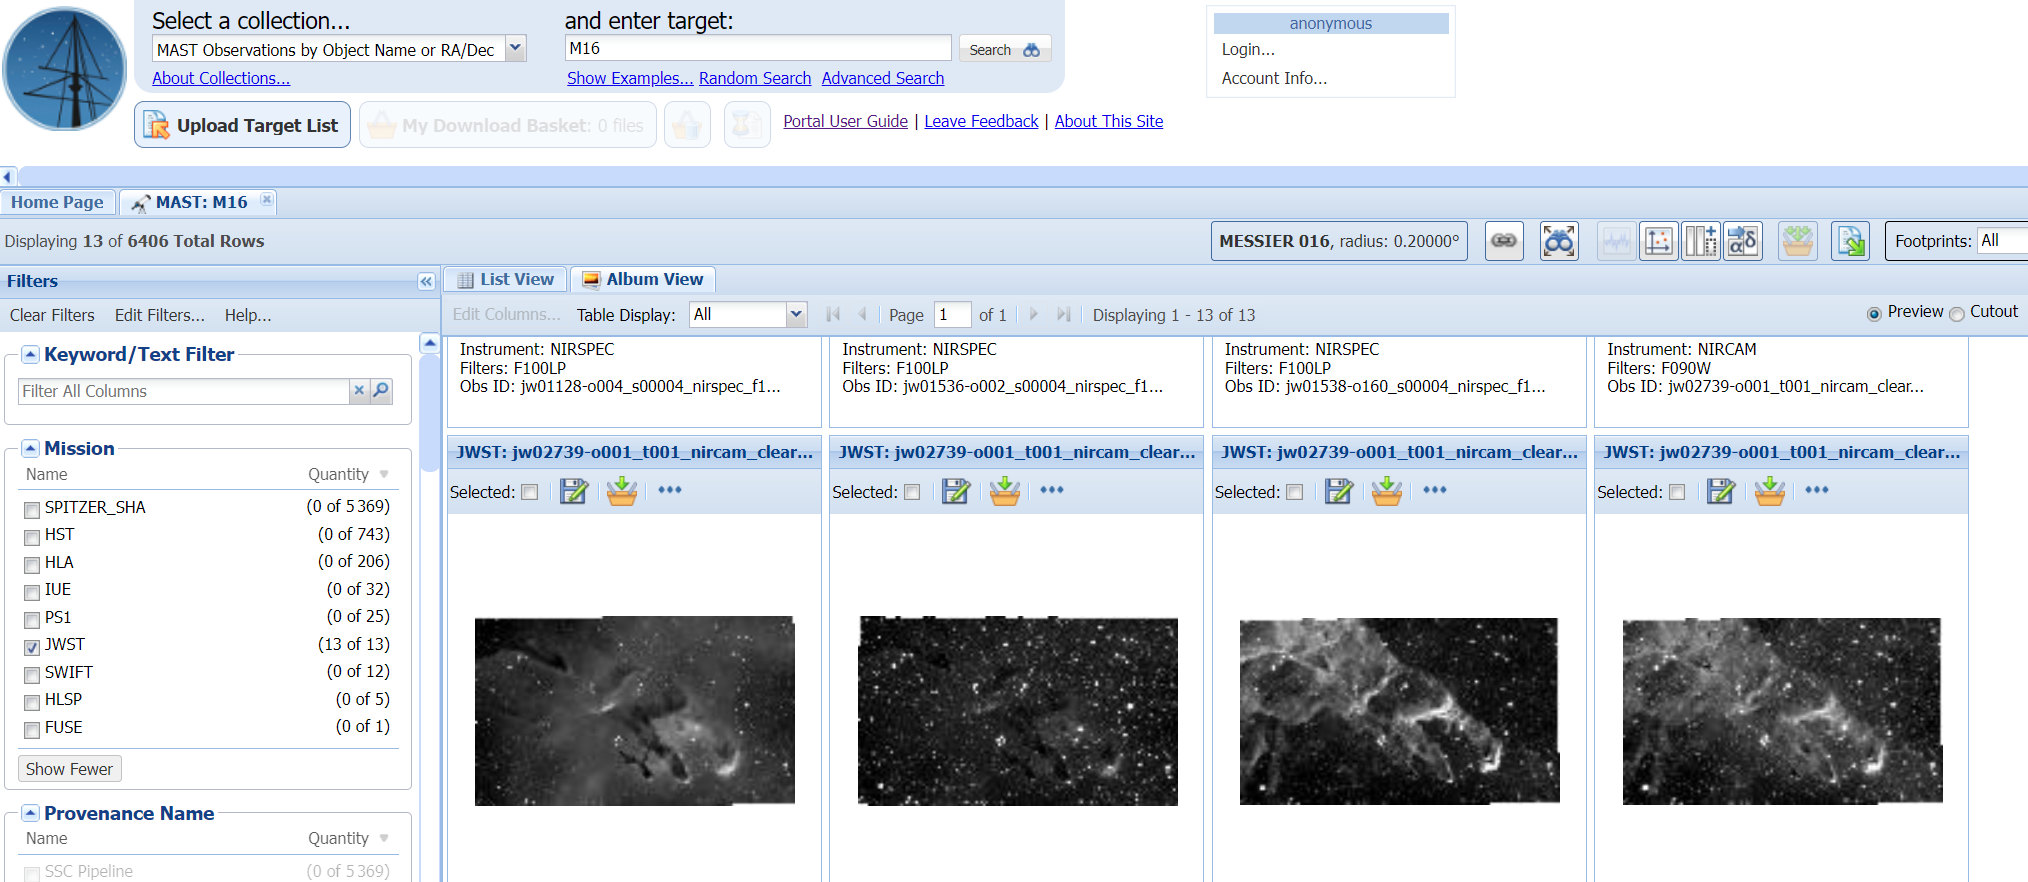The width and height of the screenshot is (2028, 882).
Task: Click the Login... menu item
Action: click(x=1248, y=49)
